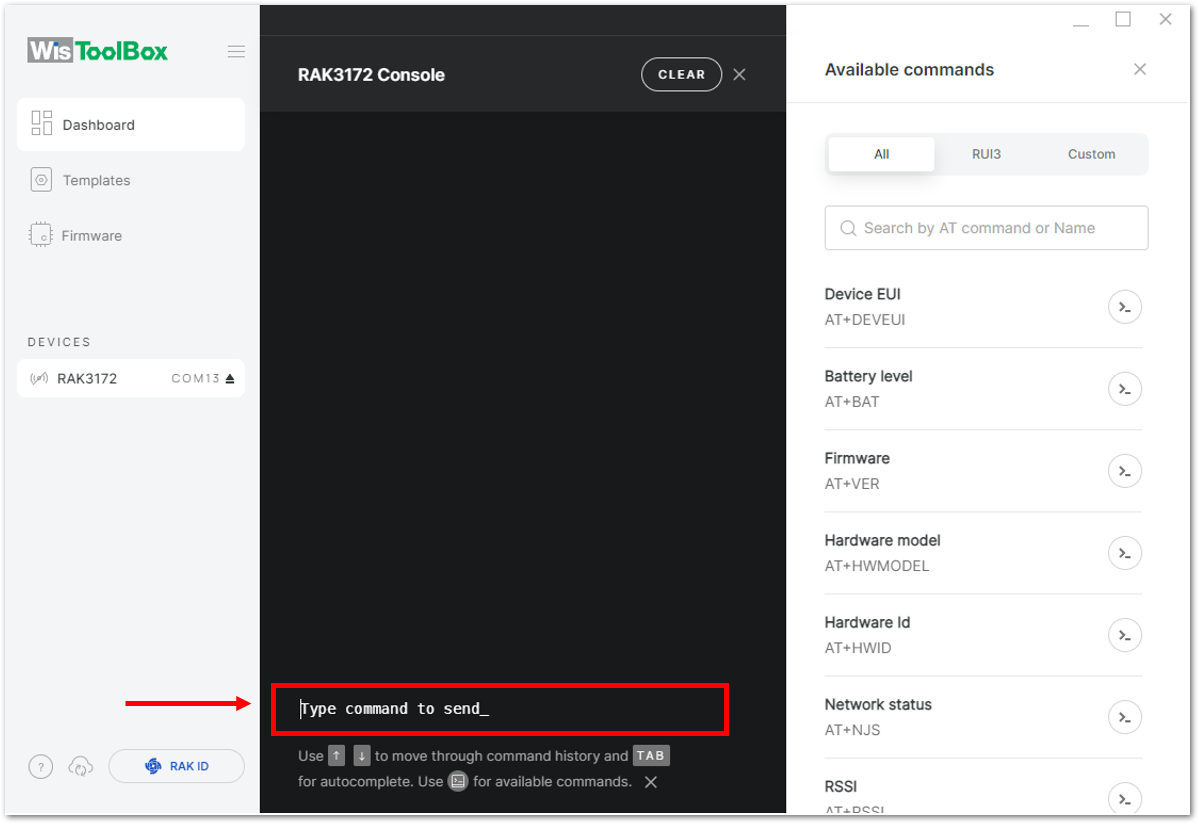Click the up arrow key hint
This screenshot has width=1199, height=824.
point(336,755)
